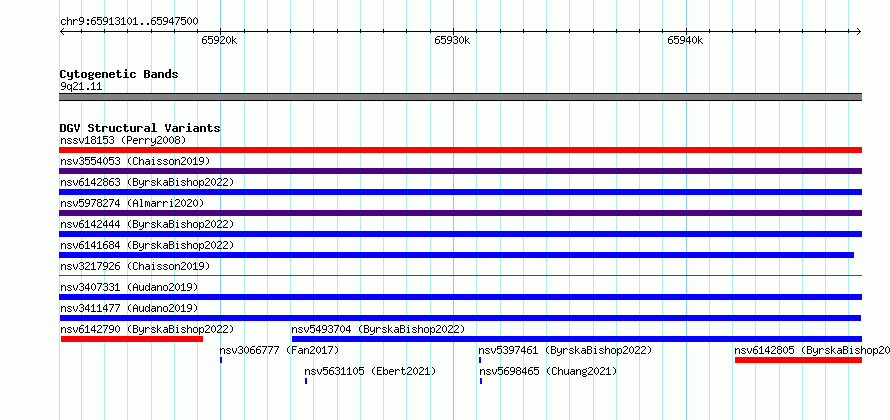The image size is (890, 420).
Task: Select the nsv5631105 (Ebert2021) label
Action: point(371,371)
